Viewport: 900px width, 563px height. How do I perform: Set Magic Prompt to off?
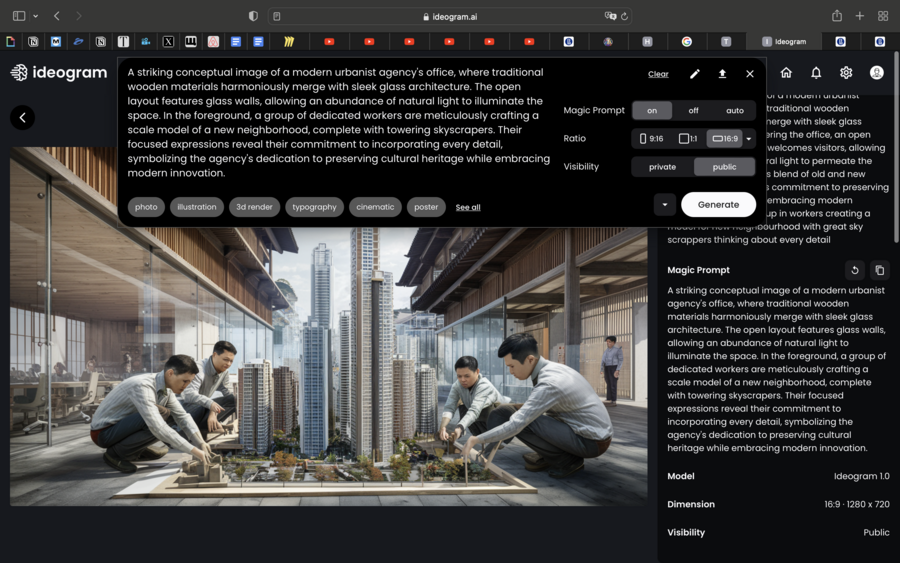(693, 111)
